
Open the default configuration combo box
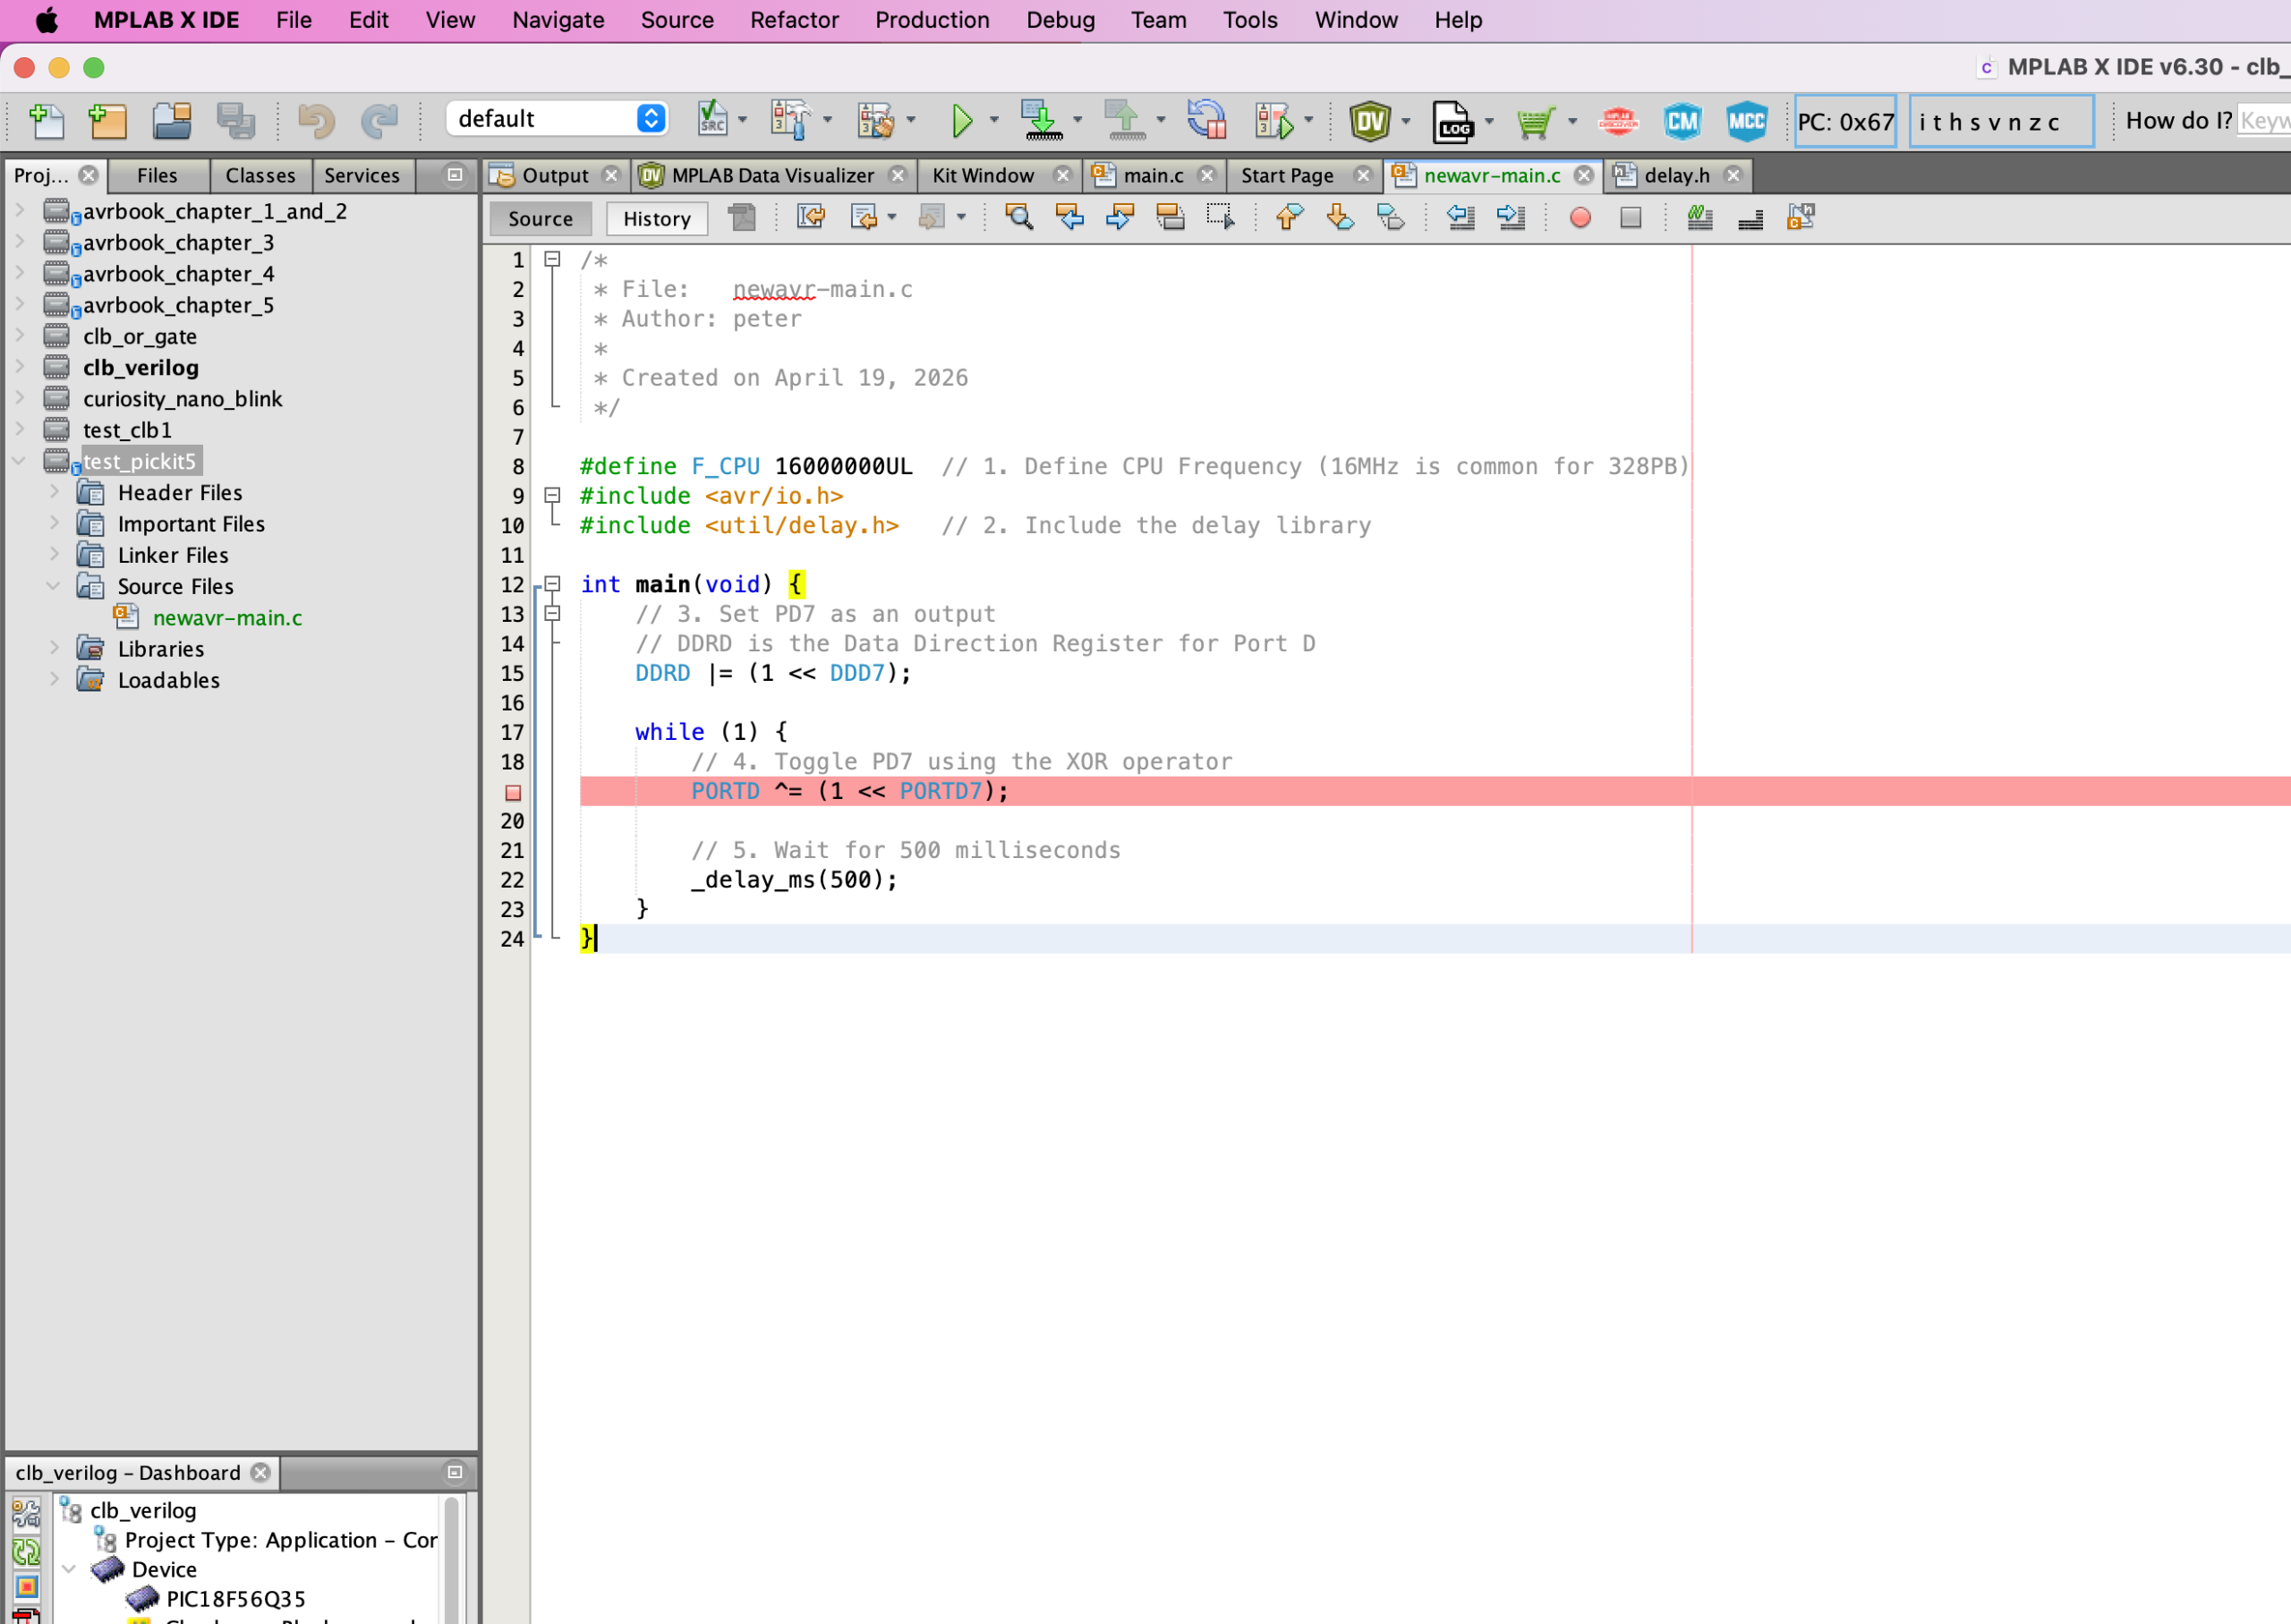(557, 119)
